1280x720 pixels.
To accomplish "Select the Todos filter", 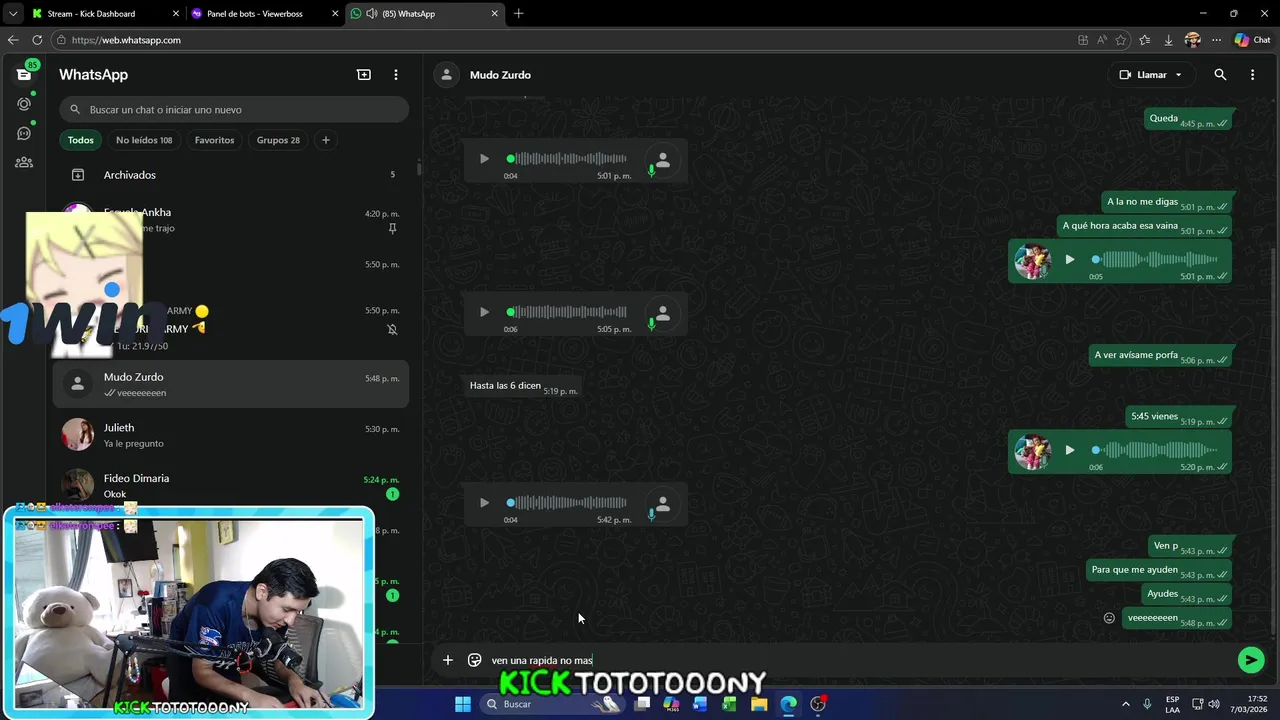I will (x=81, y=140).
